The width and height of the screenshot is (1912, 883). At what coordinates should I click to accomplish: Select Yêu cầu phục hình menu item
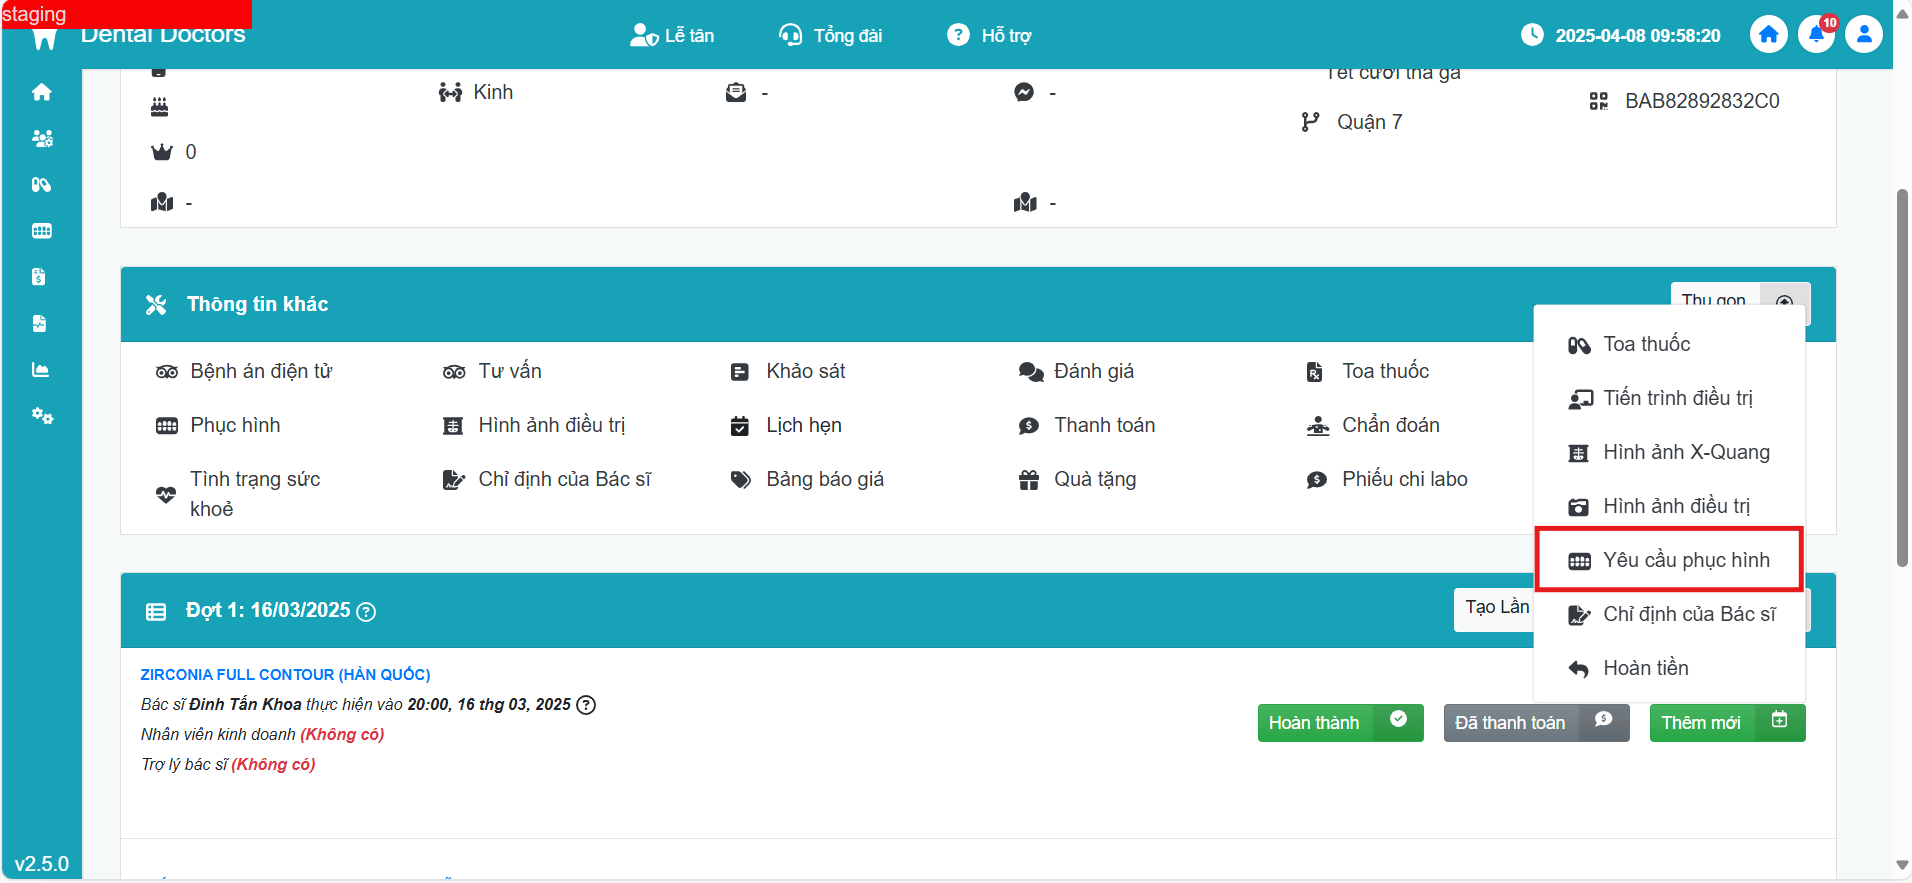click(x=1685, y=560)
